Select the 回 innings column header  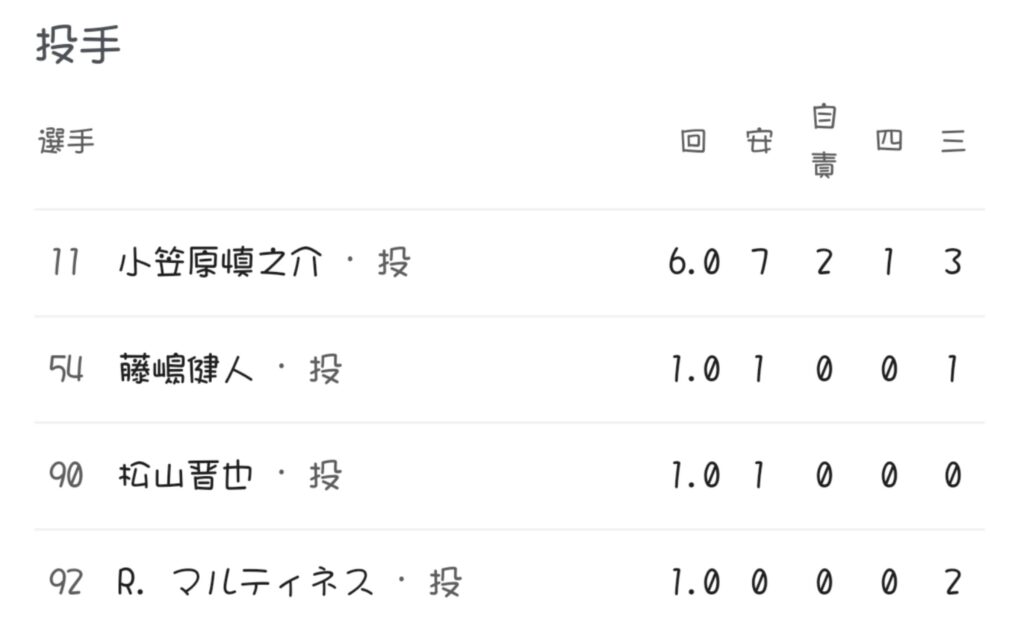pyautogui.click(x=693, y=142)
